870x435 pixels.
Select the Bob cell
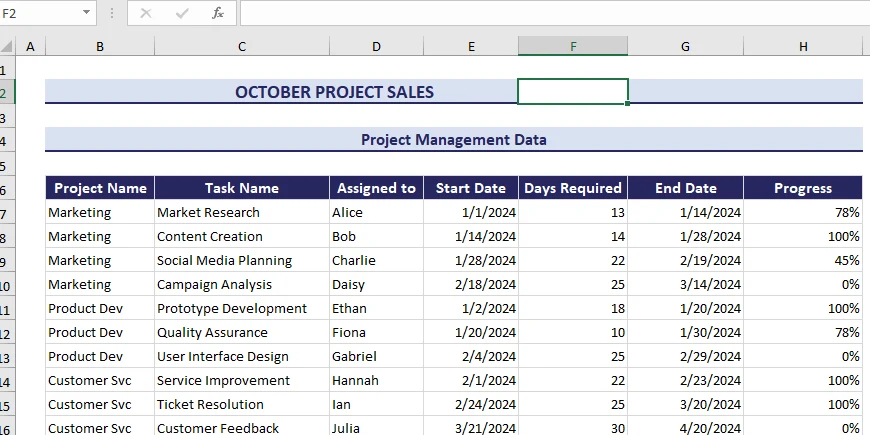[376, 236]
